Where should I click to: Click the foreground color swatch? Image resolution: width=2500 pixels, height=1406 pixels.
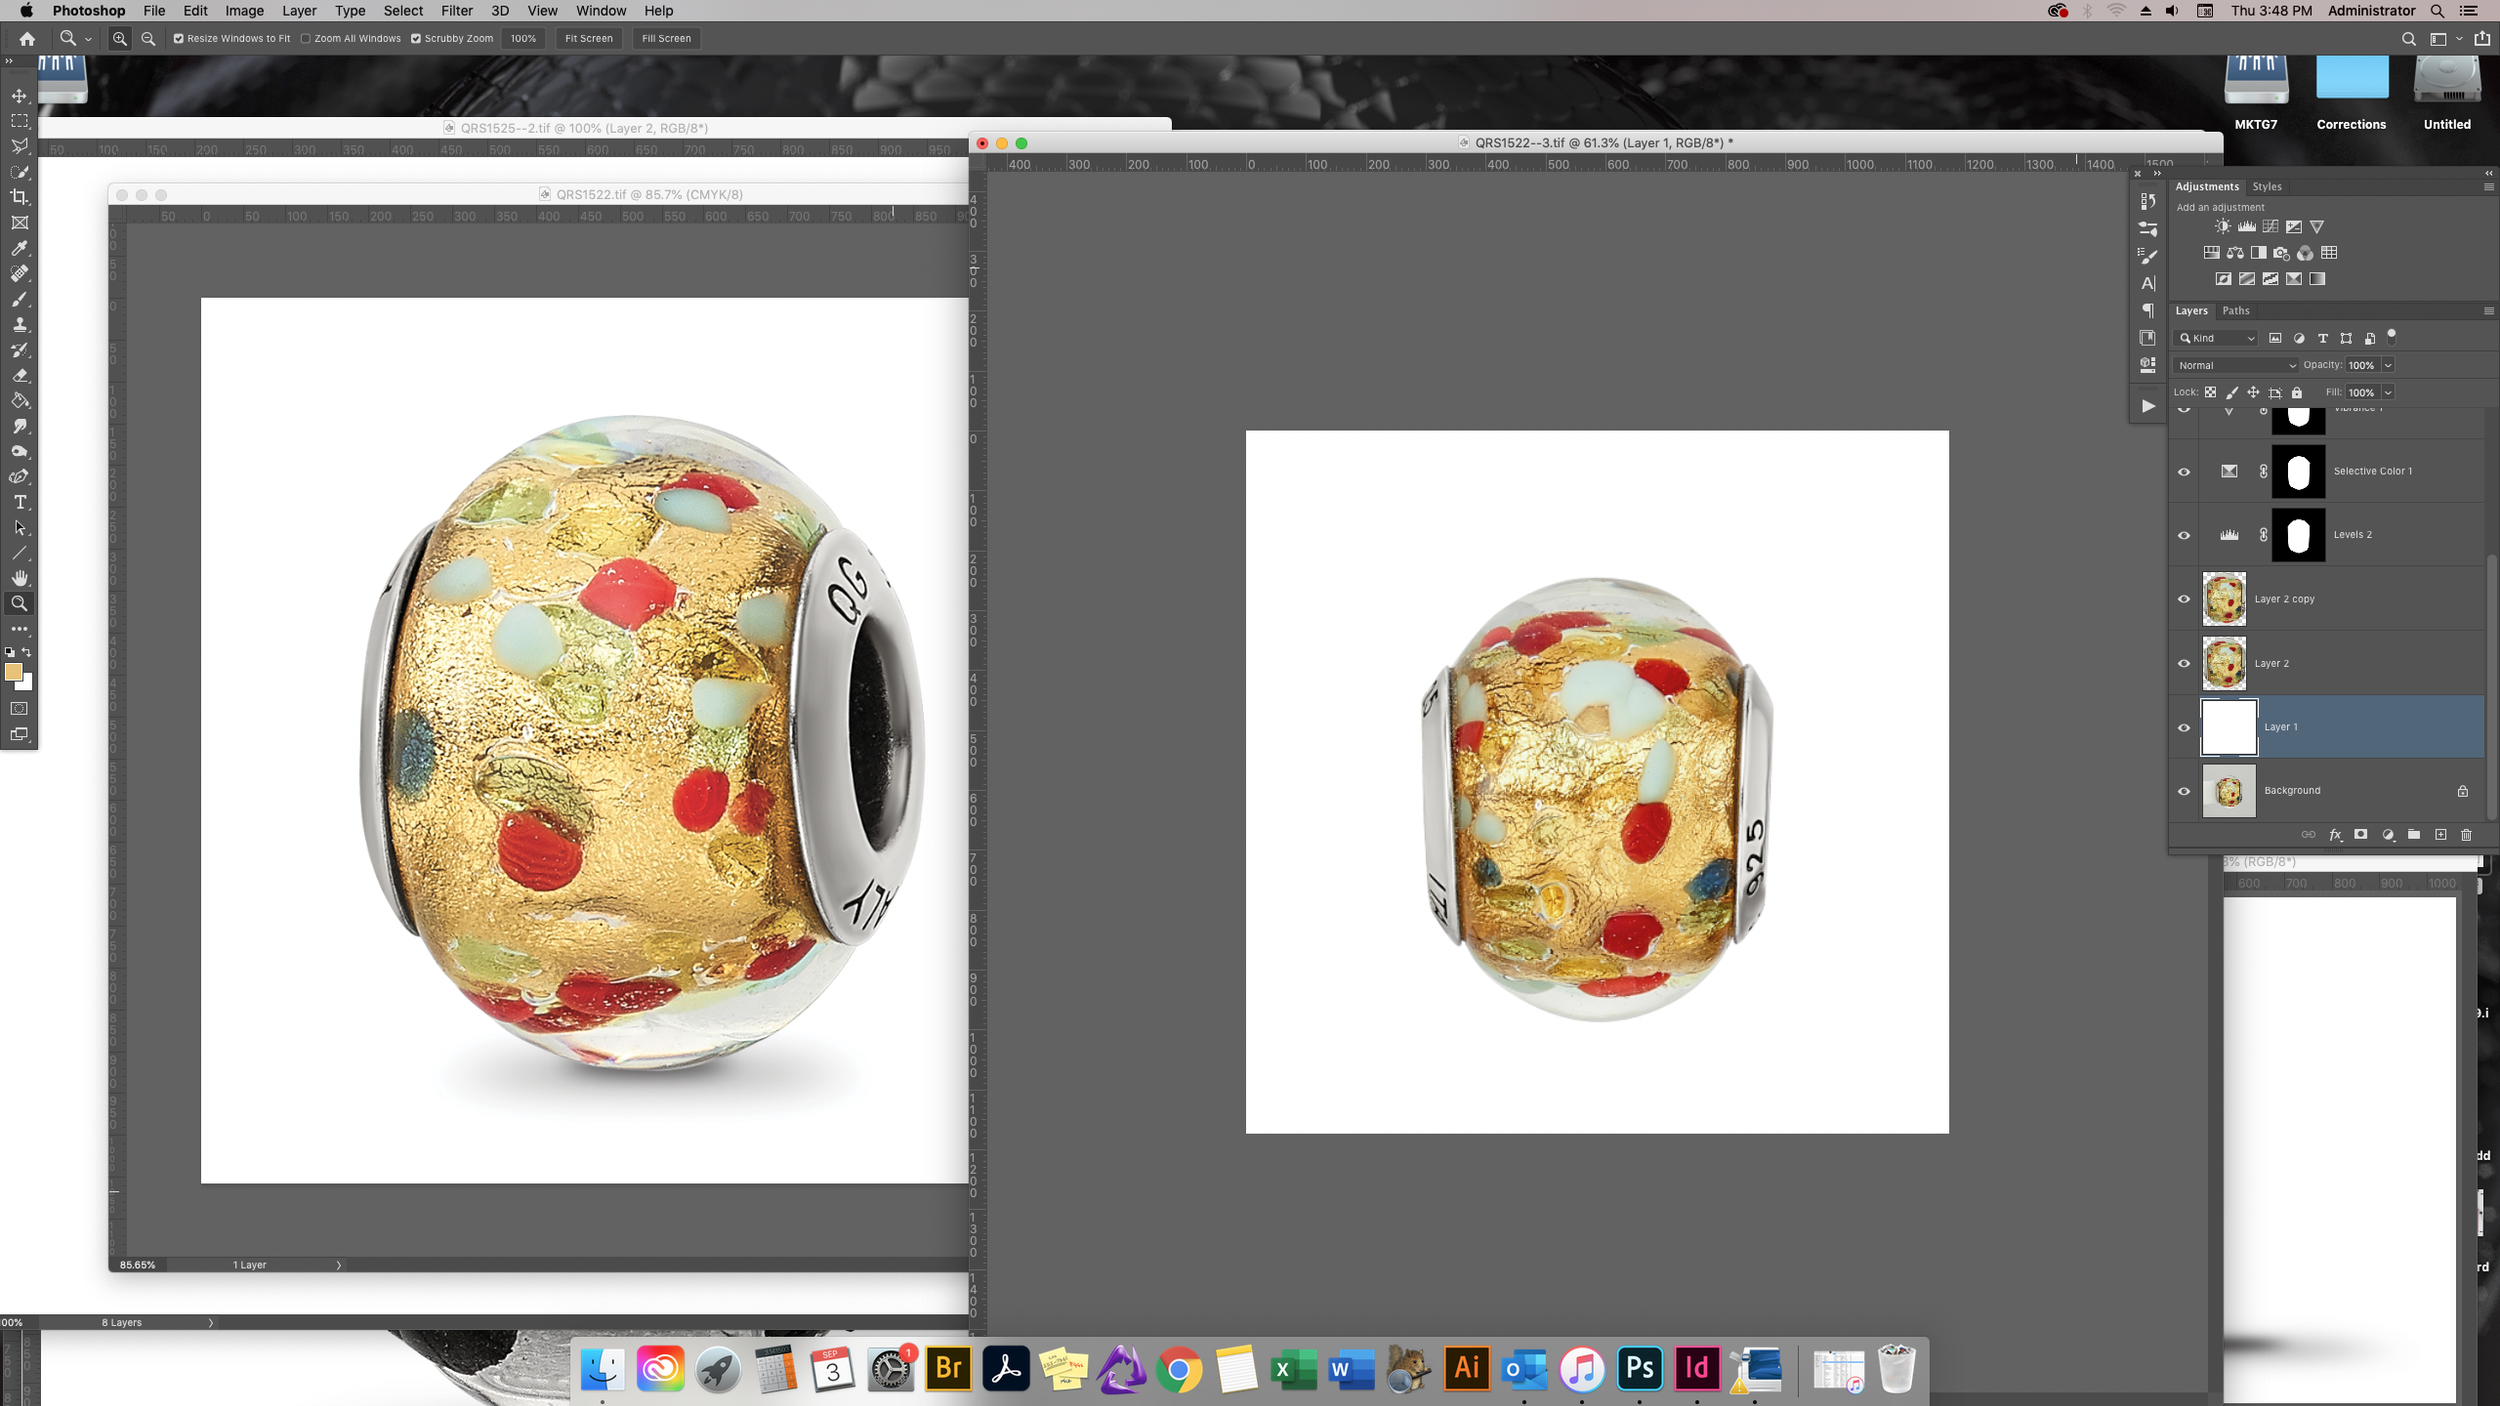[14, 673]
